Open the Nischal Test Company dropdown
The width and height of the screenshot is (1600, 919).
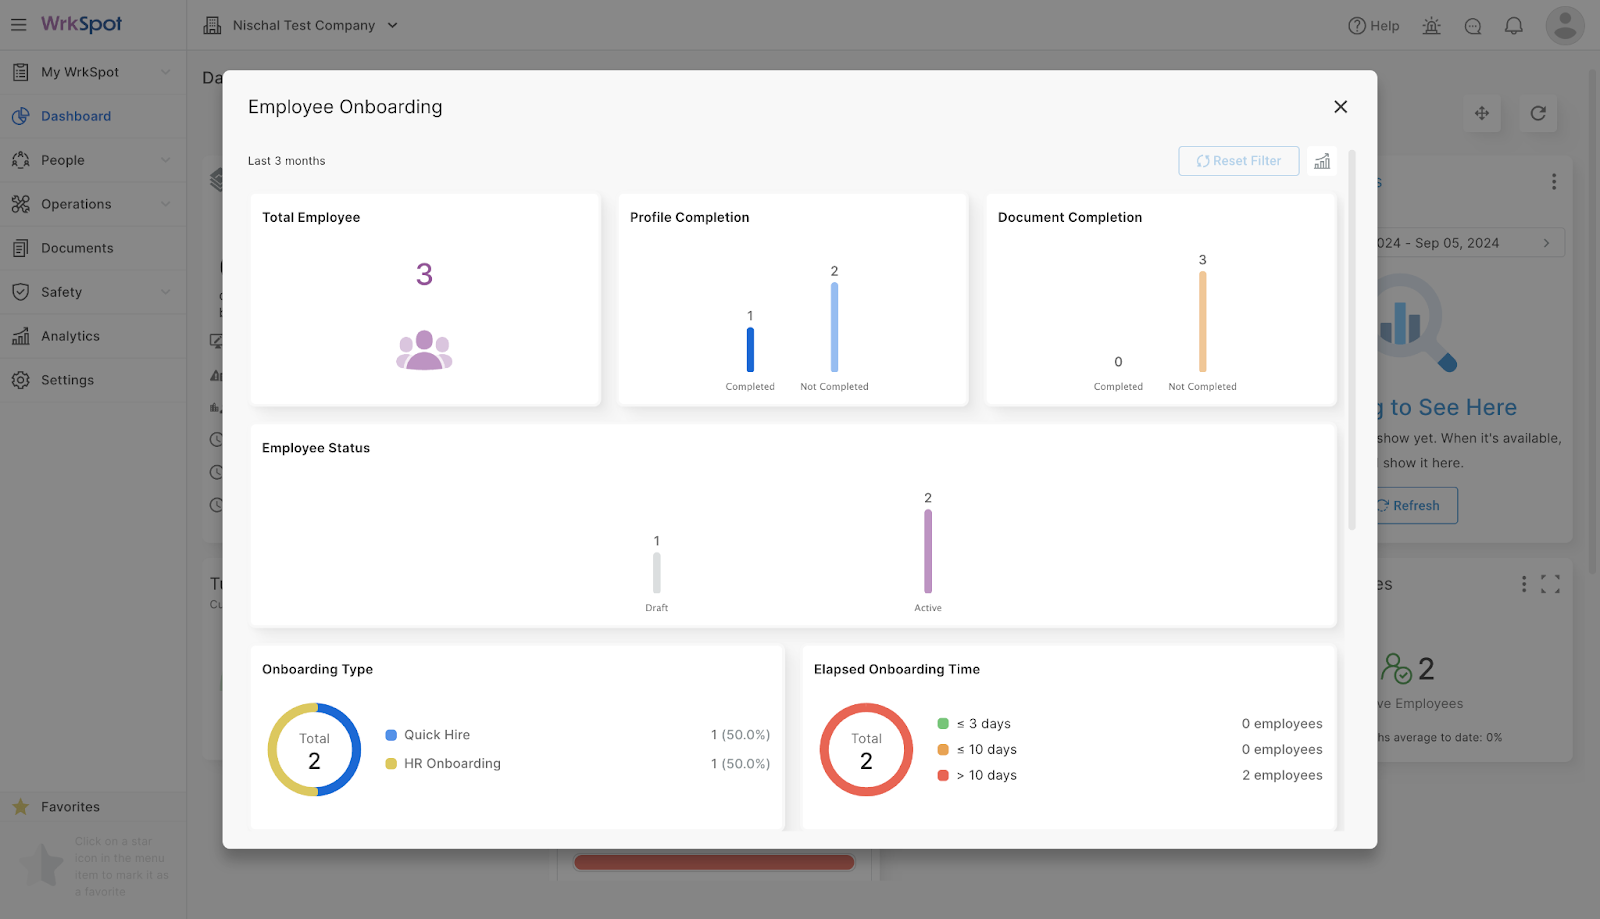pyautogui.click(x=300, y=25)
